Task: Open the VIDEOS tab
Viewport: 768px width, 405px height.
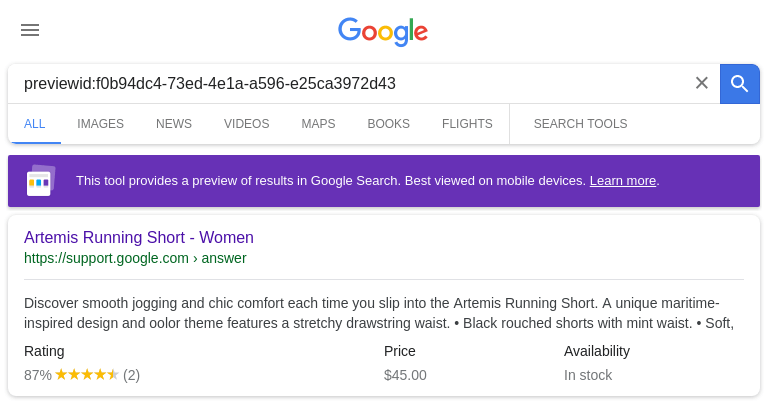Action: (246, 124)
